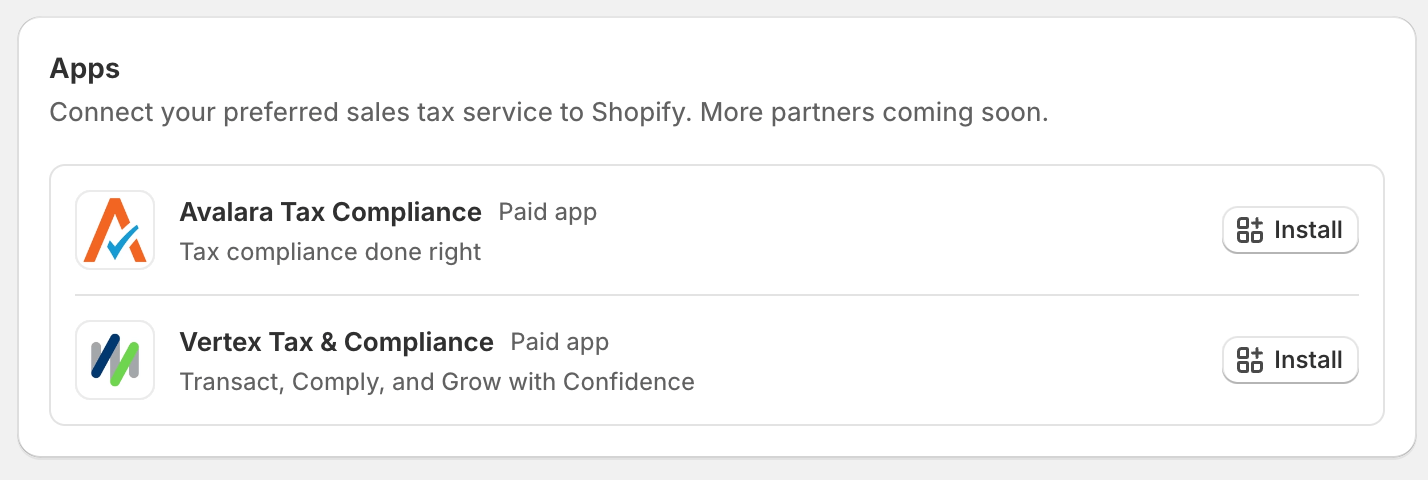Click the Apps section heading

[85, 68]
